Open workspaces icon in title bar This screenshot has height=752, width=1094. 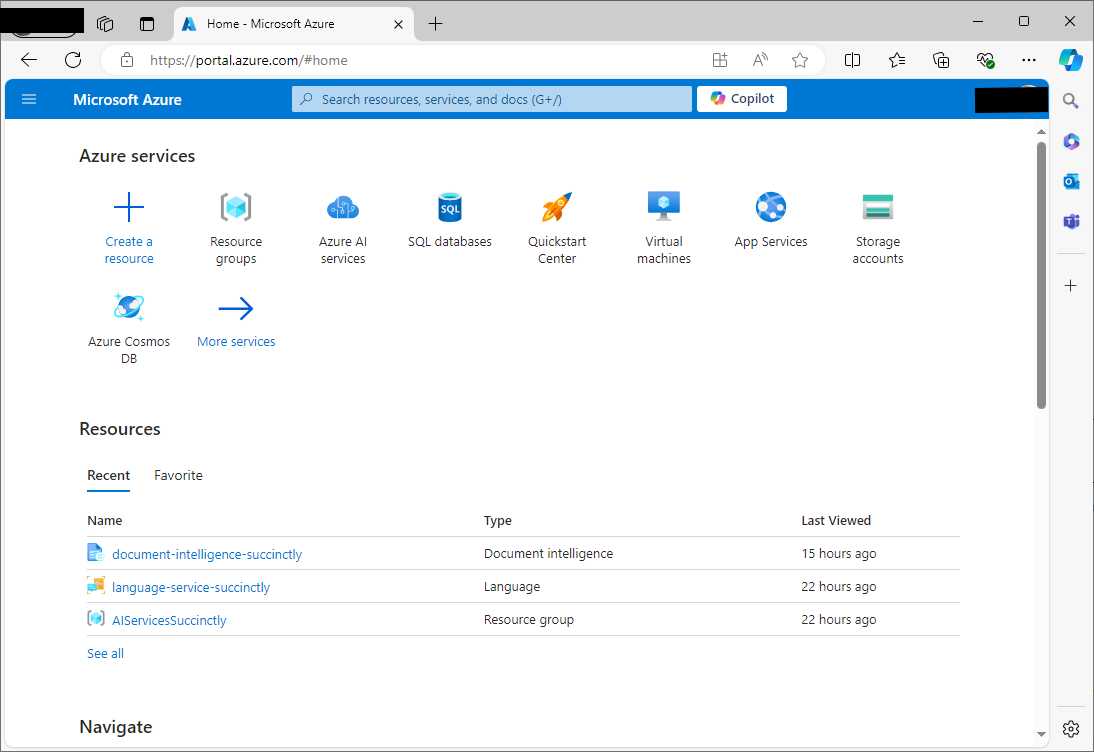pyautogui.click(x=105, y=24)
